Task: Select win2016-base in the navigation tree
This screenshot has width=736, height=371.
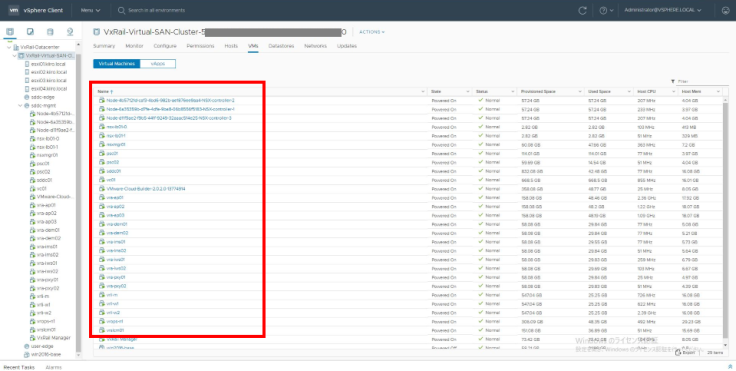Action: click(x=46, y=355)
